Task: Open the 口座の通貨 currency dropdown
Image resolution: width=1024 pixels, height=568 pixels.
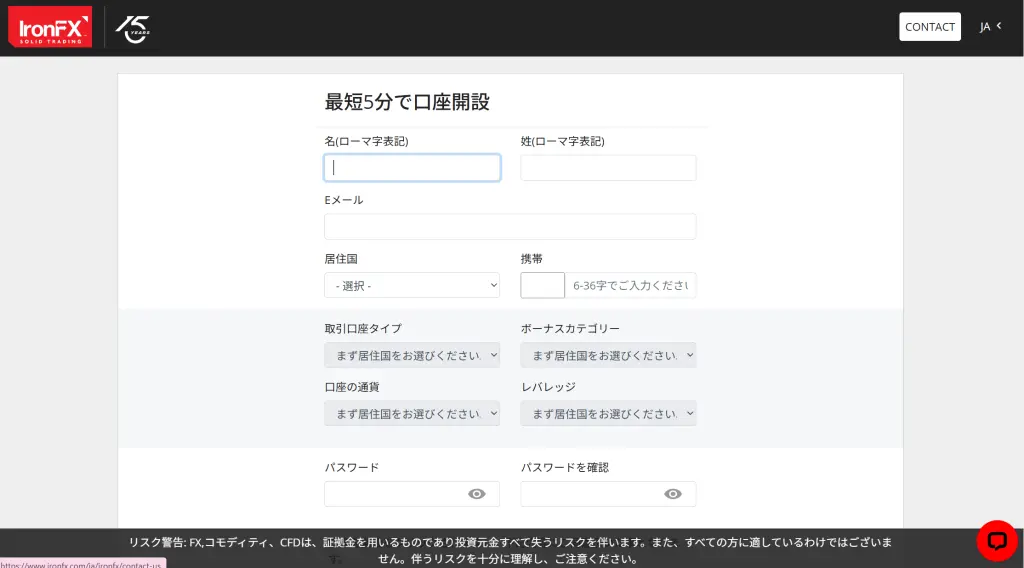Action: point(411,414)
